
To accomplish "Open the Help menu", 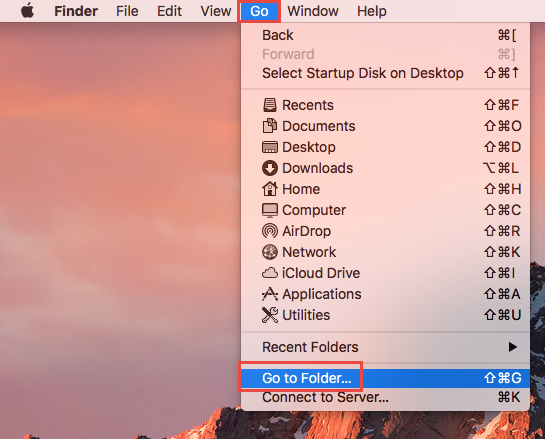I will point(372,11).
